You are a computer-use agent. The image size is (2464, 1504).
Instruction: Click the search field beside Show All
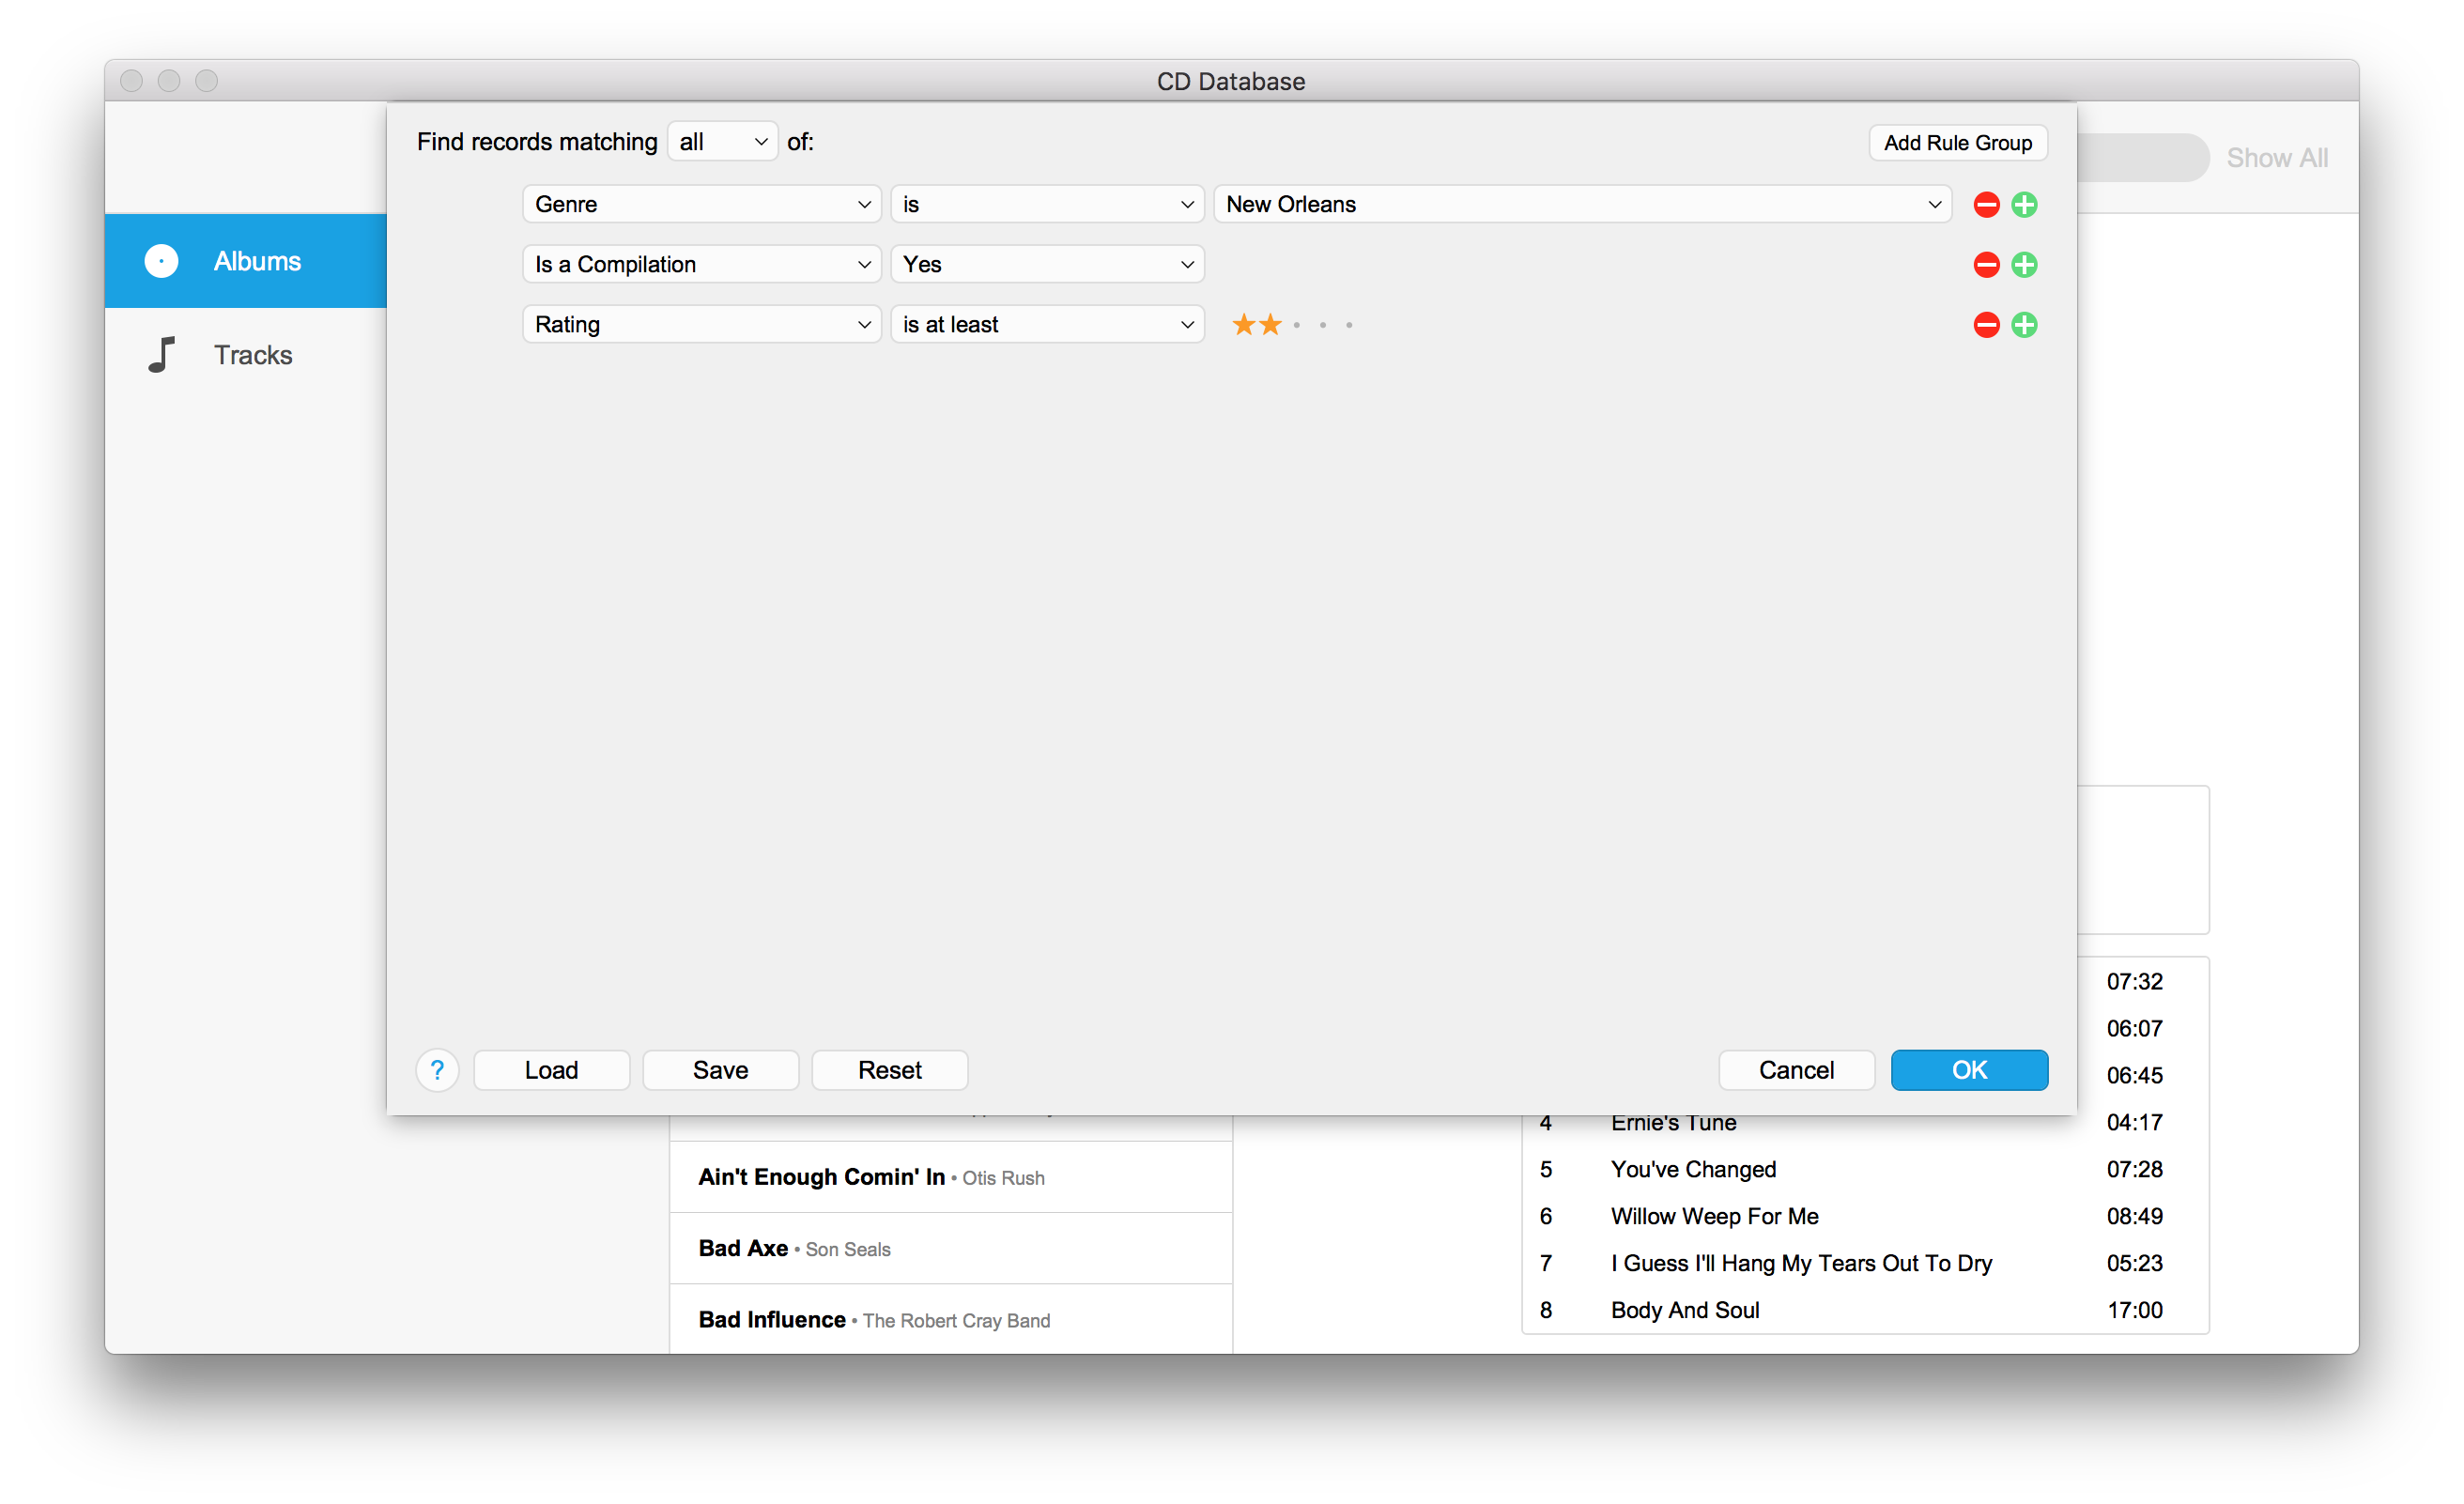pyautogui.click(x=2143, y=158)
